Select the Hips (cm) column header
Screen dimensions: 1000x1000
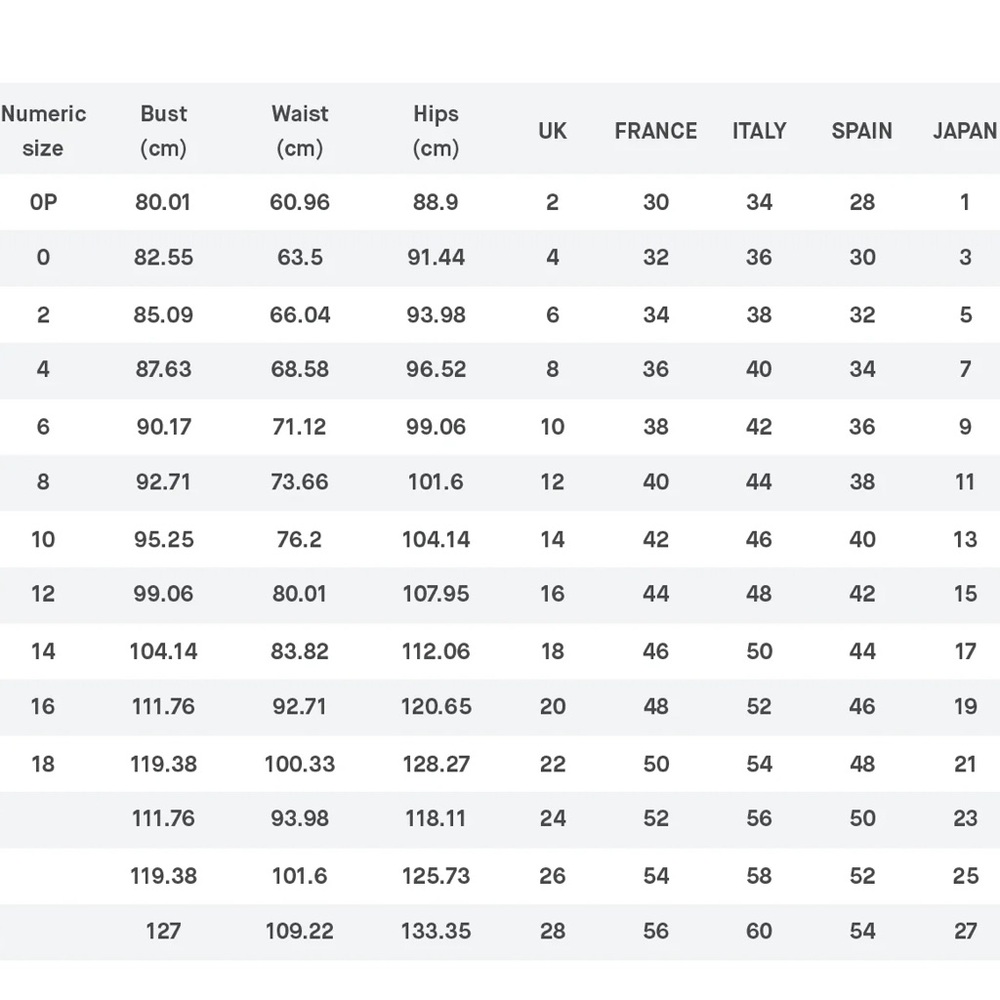tap(436, 131)
